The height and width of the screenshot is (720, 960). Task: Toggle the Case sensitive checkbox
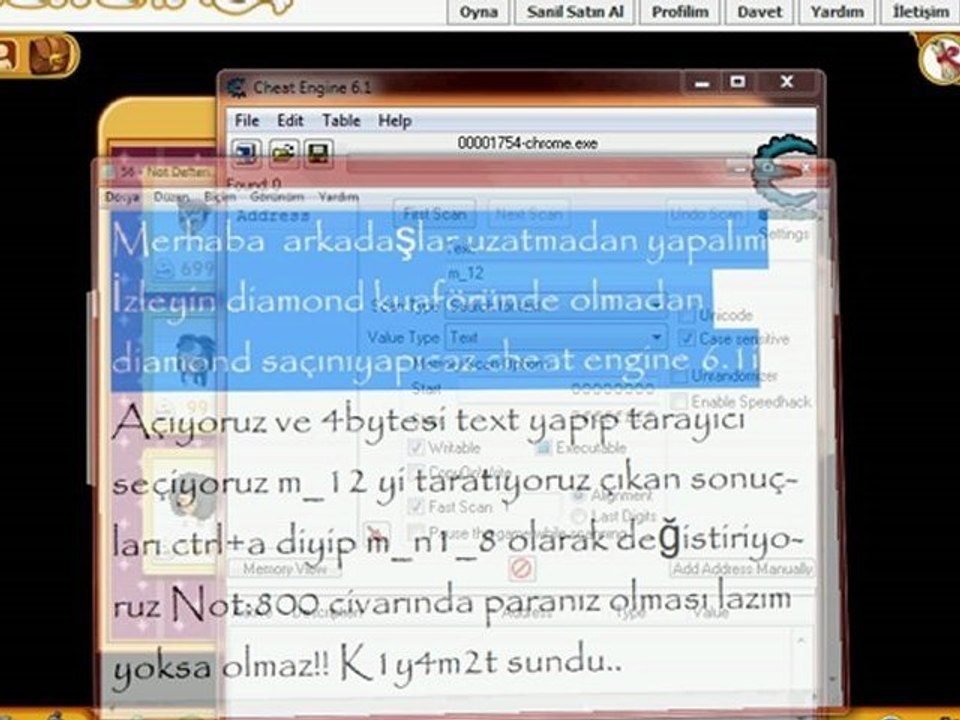[688, 339]
